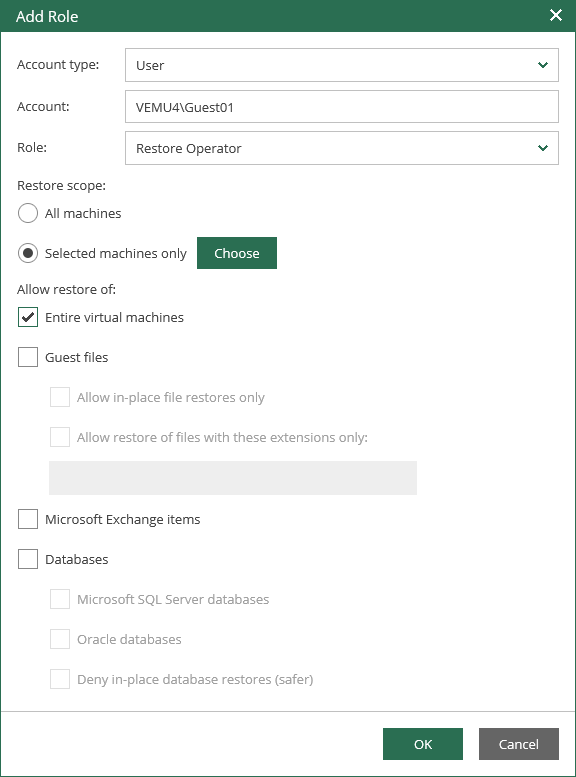Viewport: 576px width, 777px height.
Task: Open the Restore Operator role combo box
Action: pyautogui.click(x=342, y=148)
